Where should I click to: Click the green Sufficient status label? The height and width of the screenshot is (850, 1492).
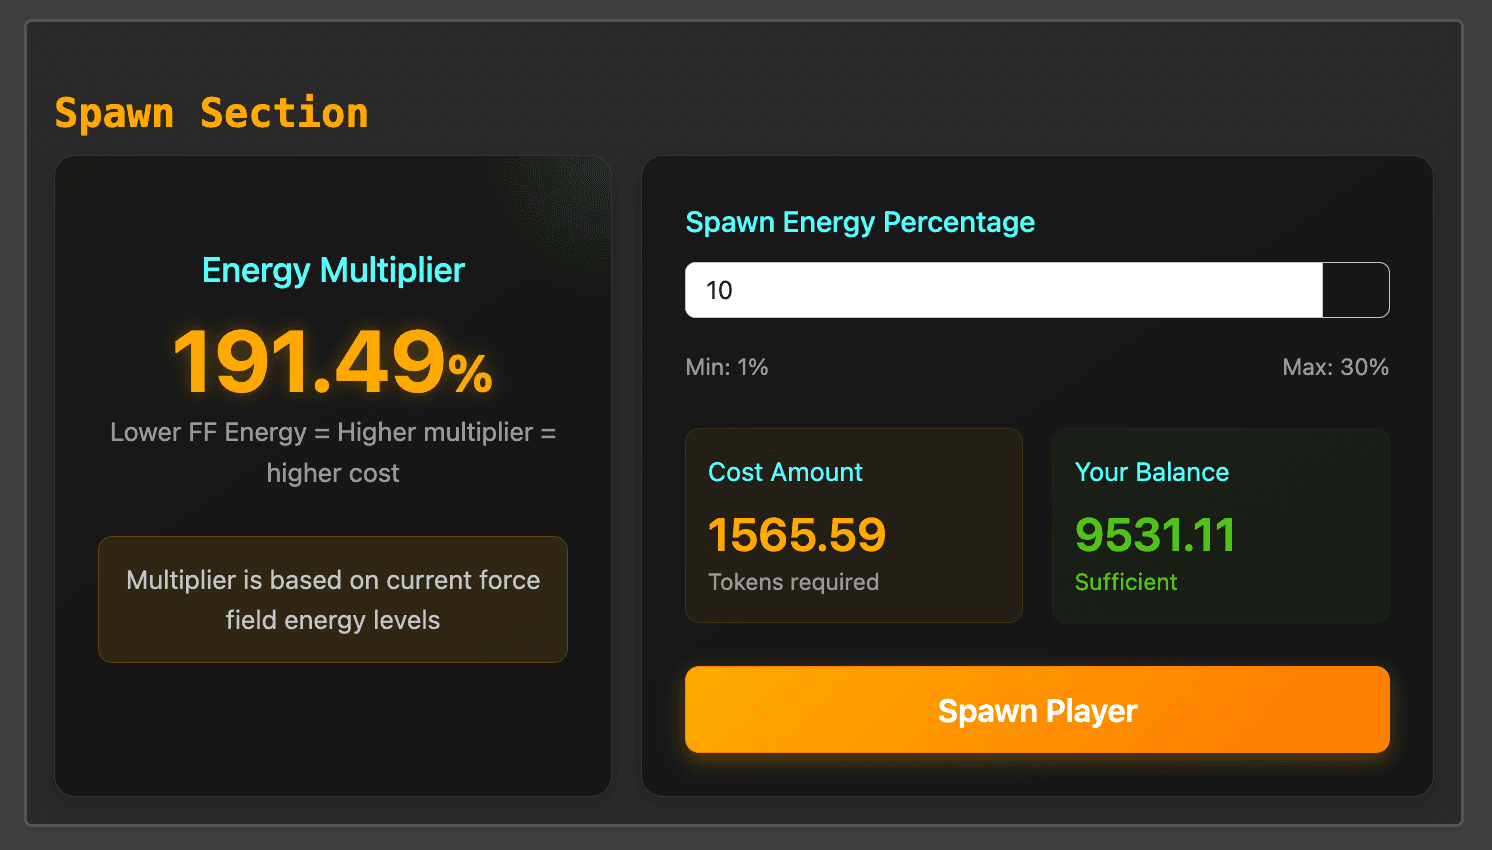[x=1126, y=582]
